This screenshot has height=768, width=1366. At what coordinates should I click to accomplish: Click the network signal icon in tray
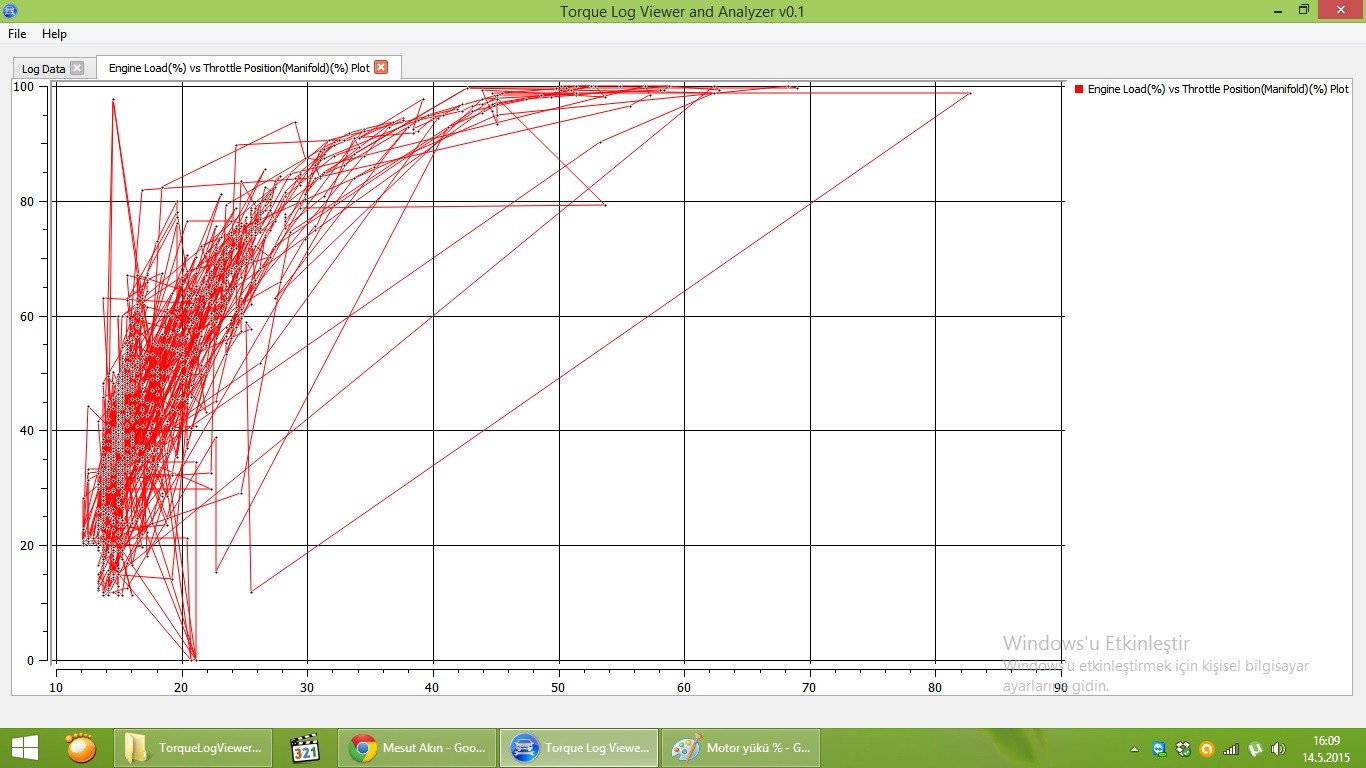1231,749
